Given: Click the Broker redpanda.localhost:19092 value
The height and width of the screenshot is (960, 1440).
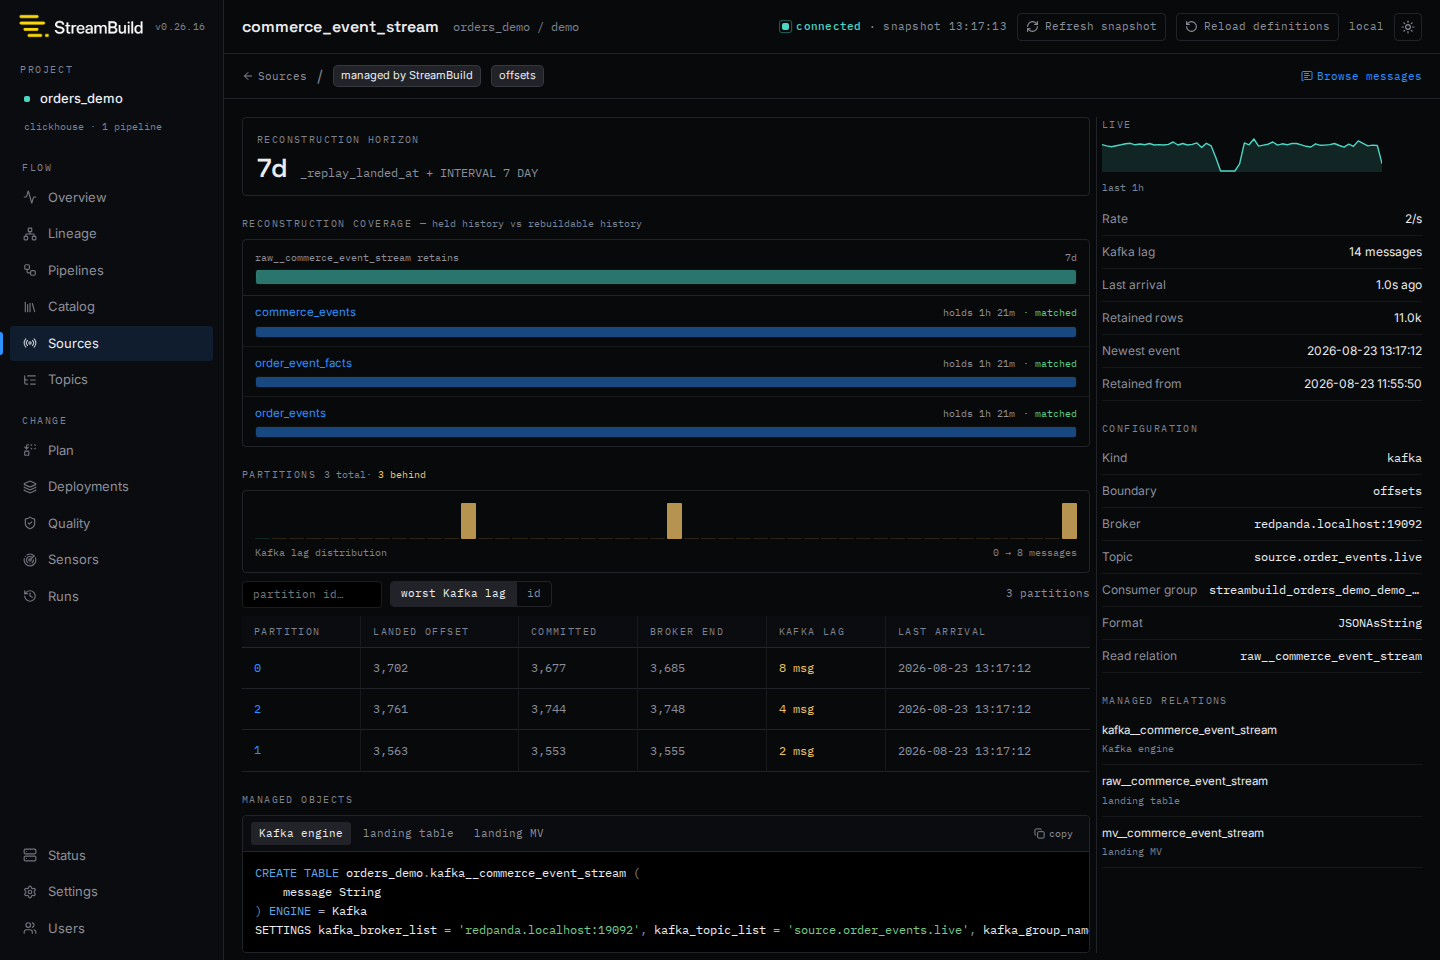Looking at the screenshot, I should click(1338, 524).
